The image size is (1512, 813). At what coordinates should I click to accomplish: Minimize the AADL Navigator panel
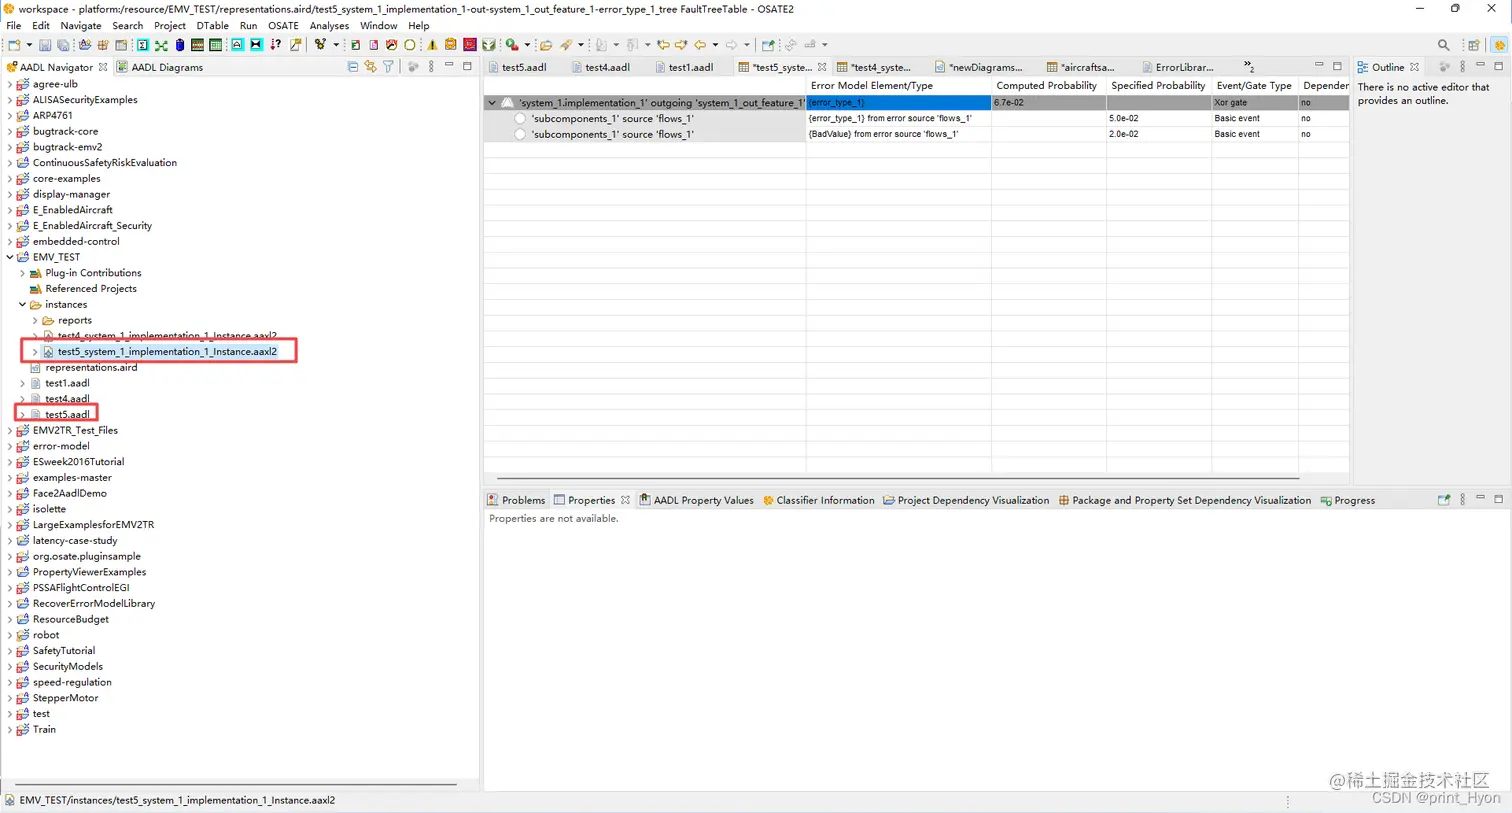pos(449,66)
